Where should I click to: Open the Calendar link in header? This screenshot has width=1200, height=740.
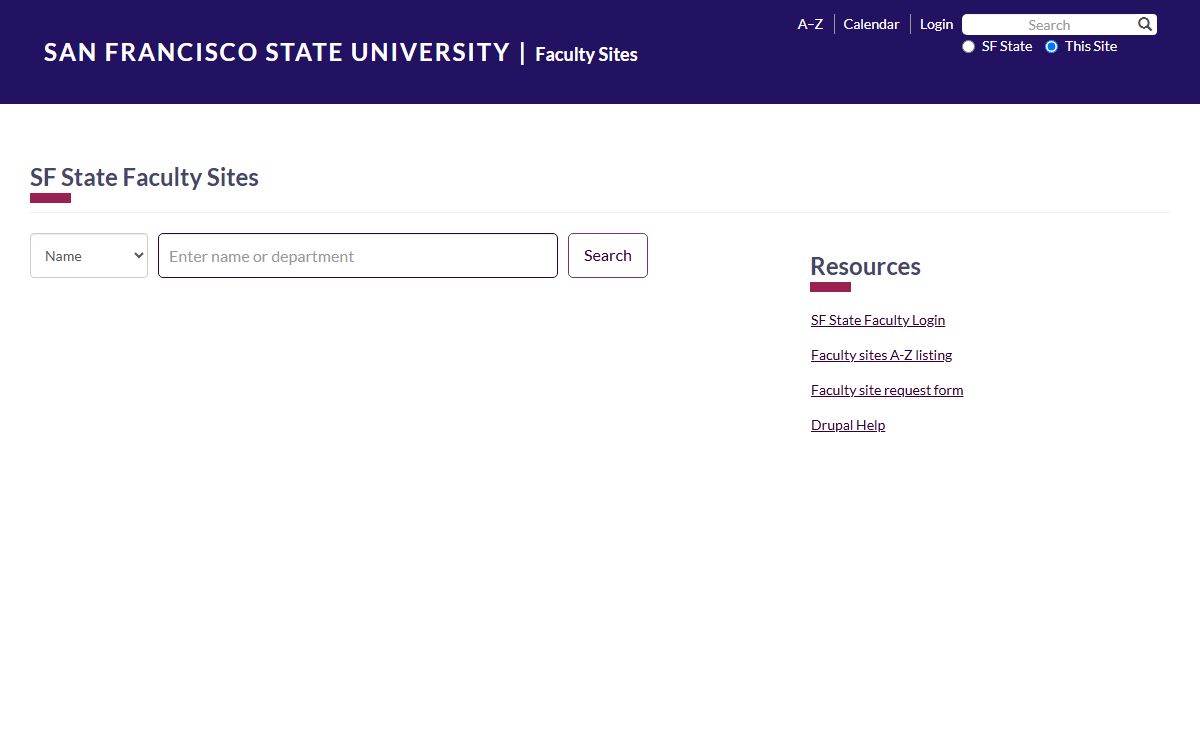pyautogui.click(x=871, y=25)
